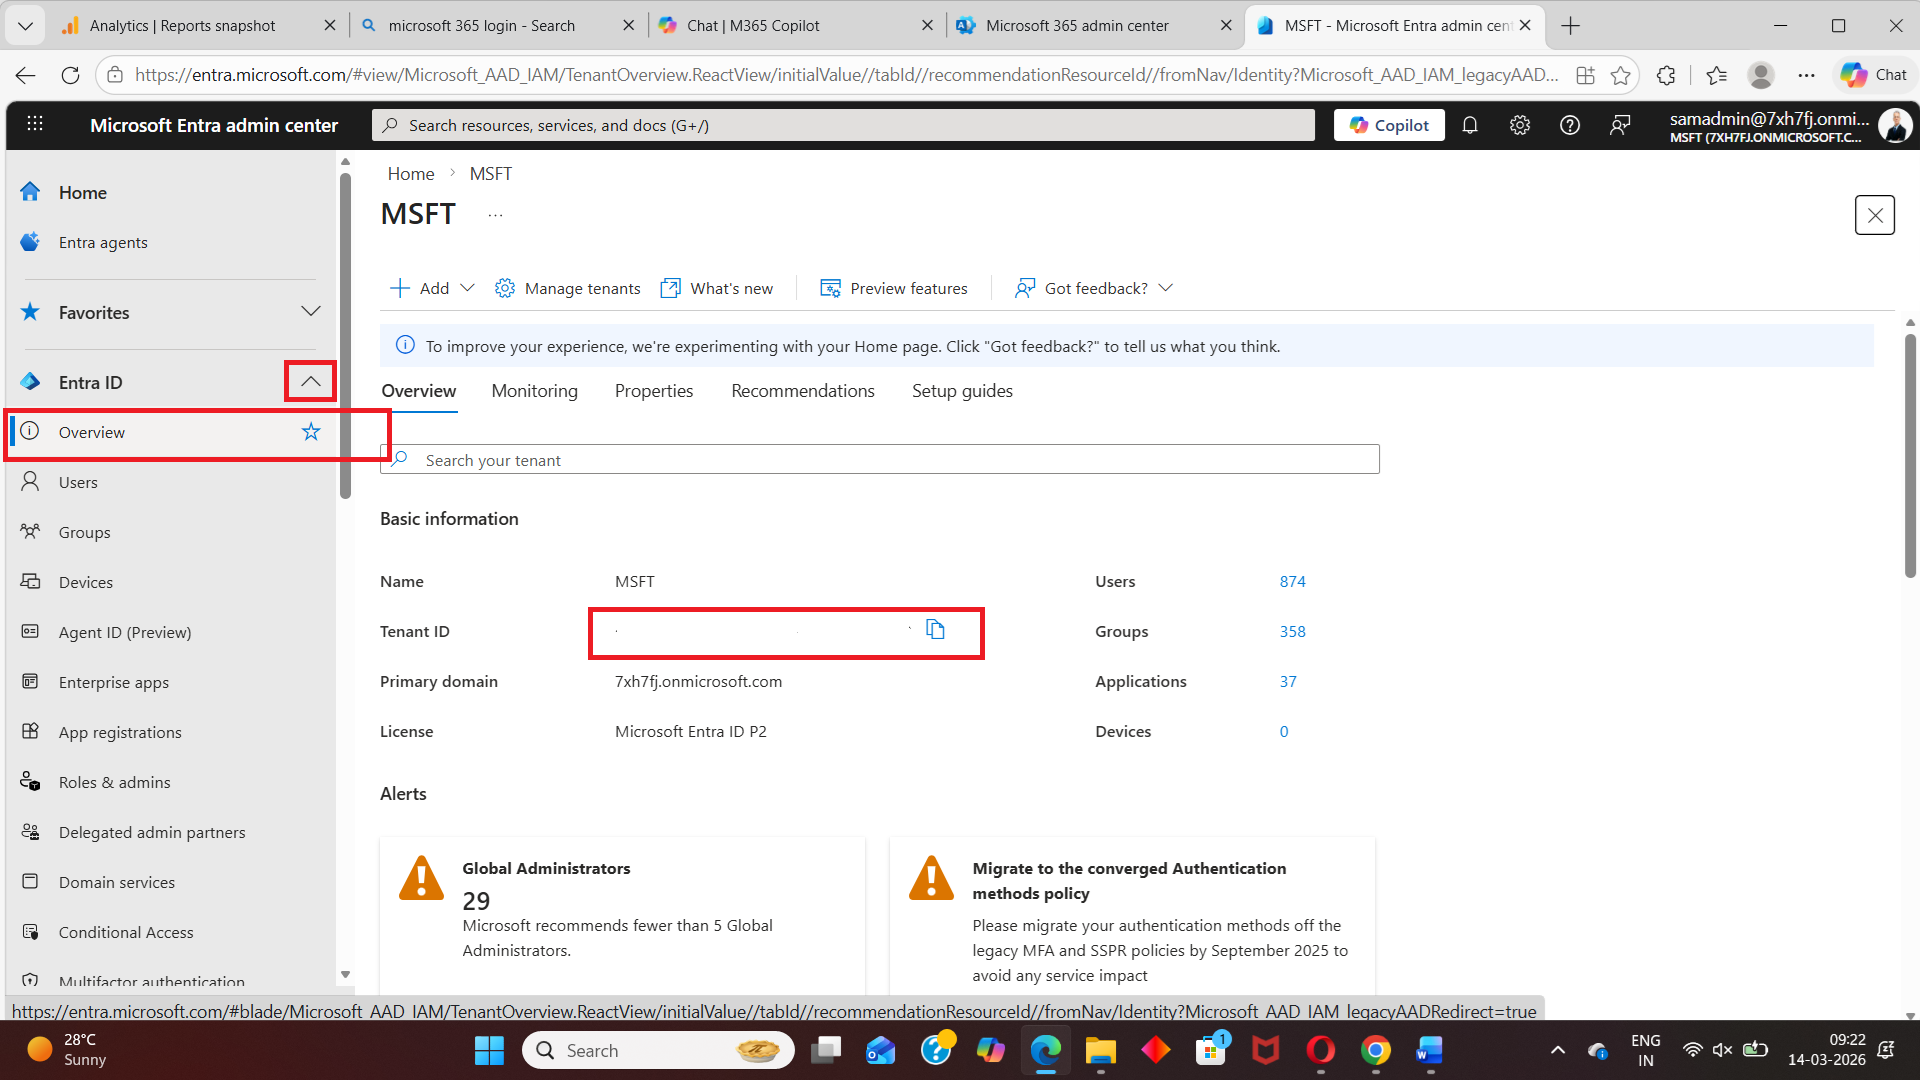Favorite this page in browser address bar

[x=1620, y=75]
